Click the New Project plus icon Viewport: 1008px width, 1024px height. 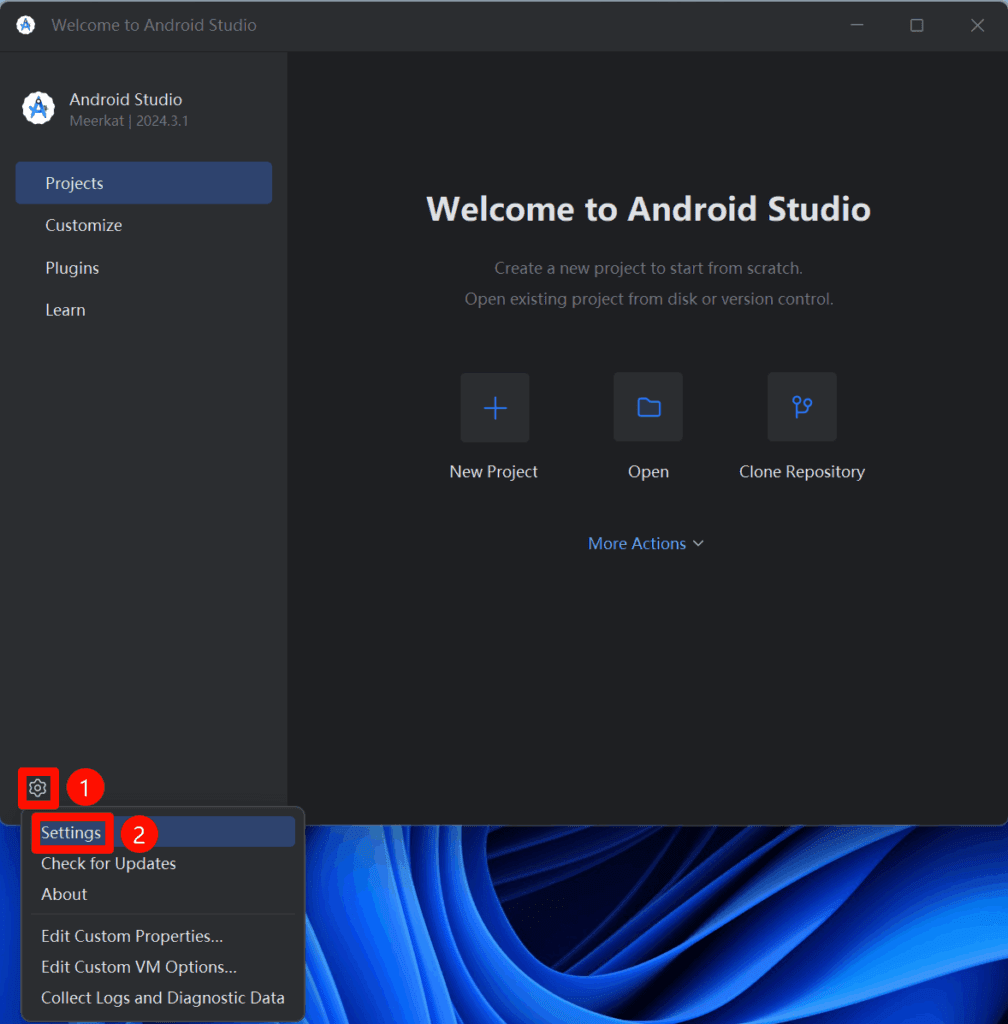(x=495, y=407)
